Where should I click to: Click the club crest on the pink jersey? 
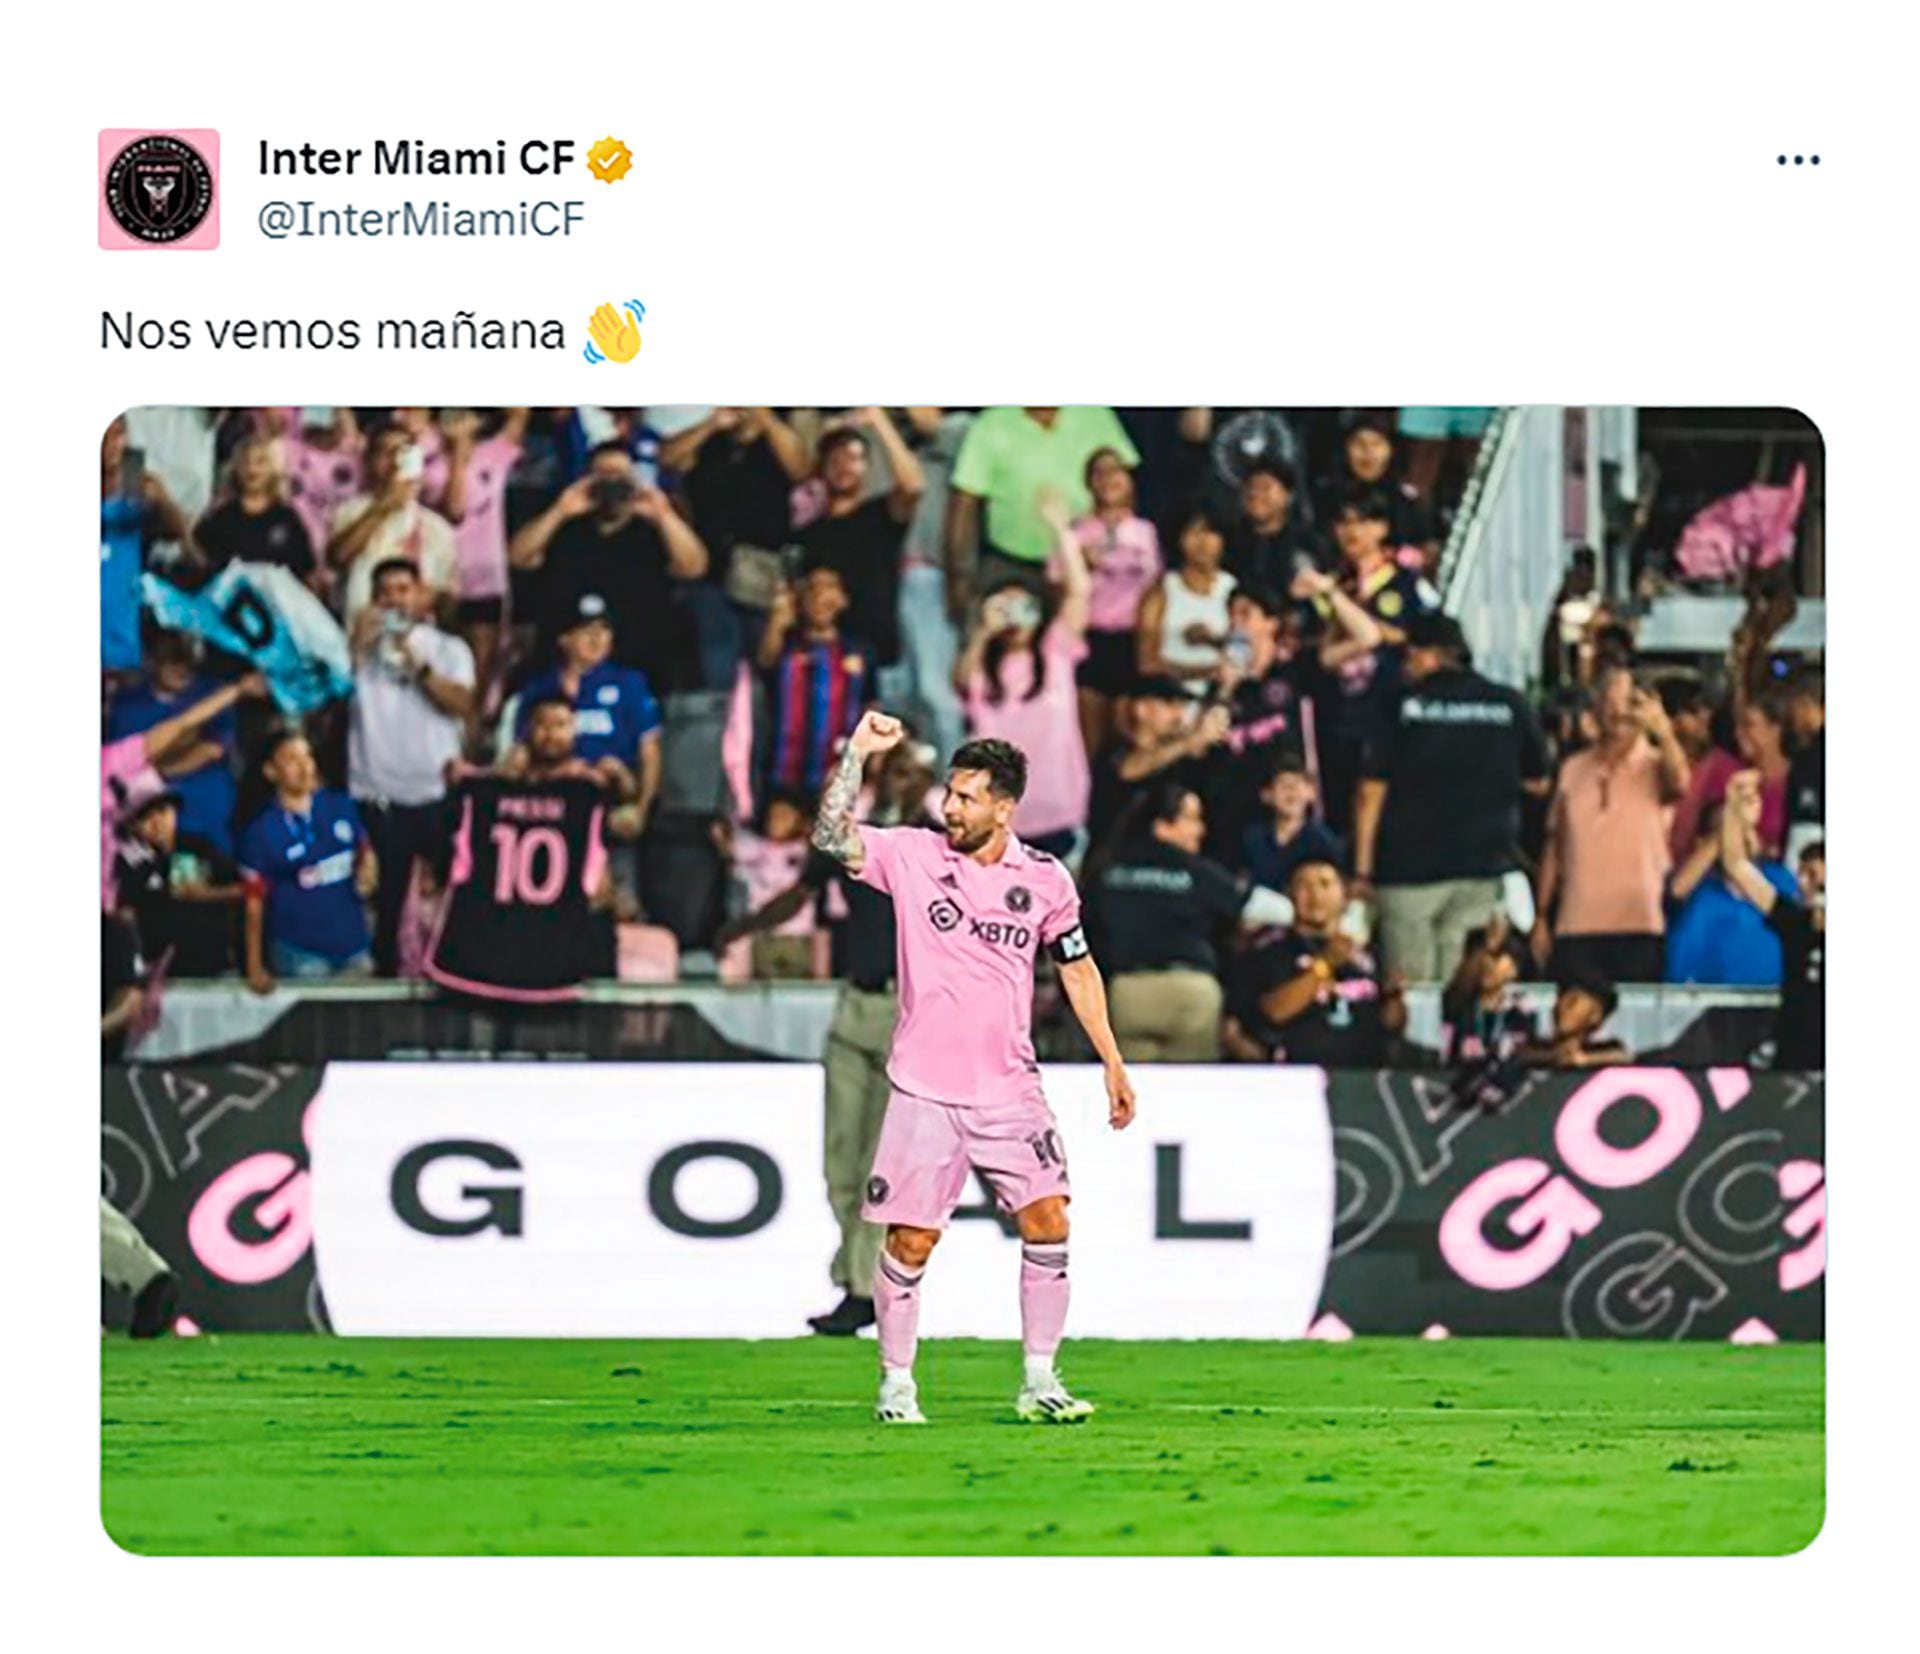click(1017, 898)
